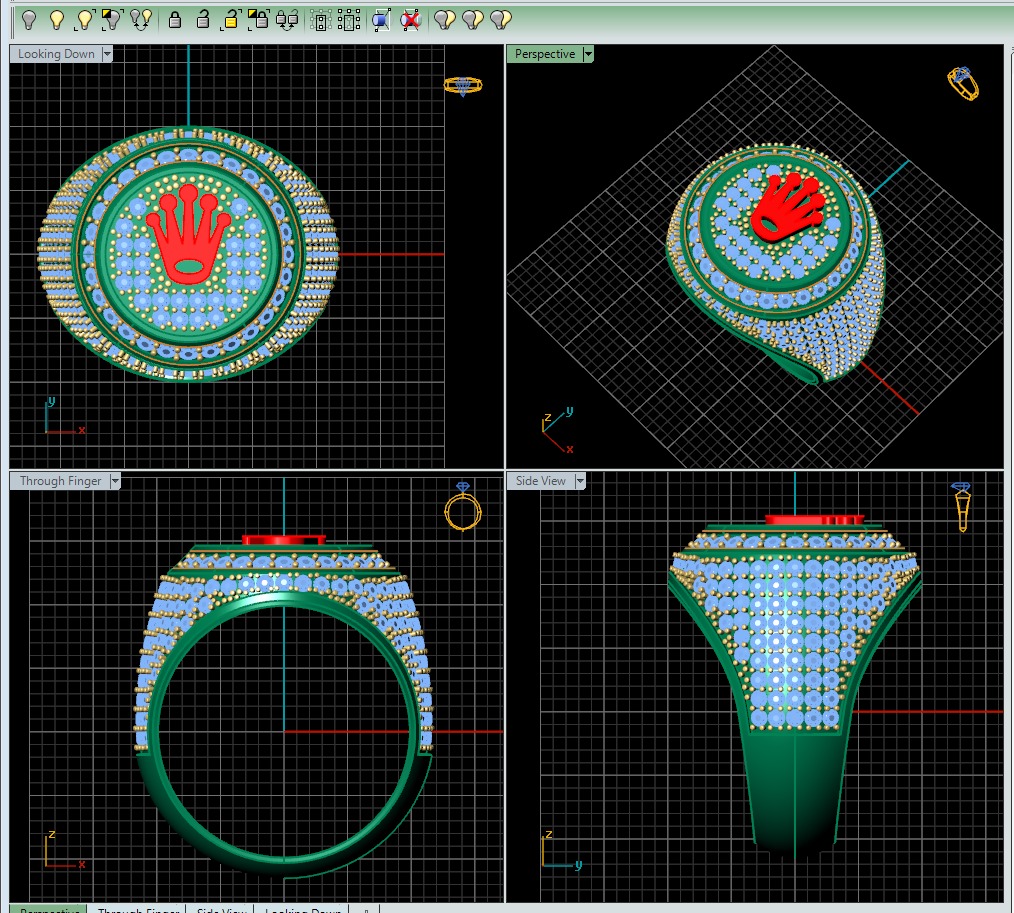Click the red X disable clipping icon
The height and width of the screenshot is (913, 1014).
tap(411, 21)
